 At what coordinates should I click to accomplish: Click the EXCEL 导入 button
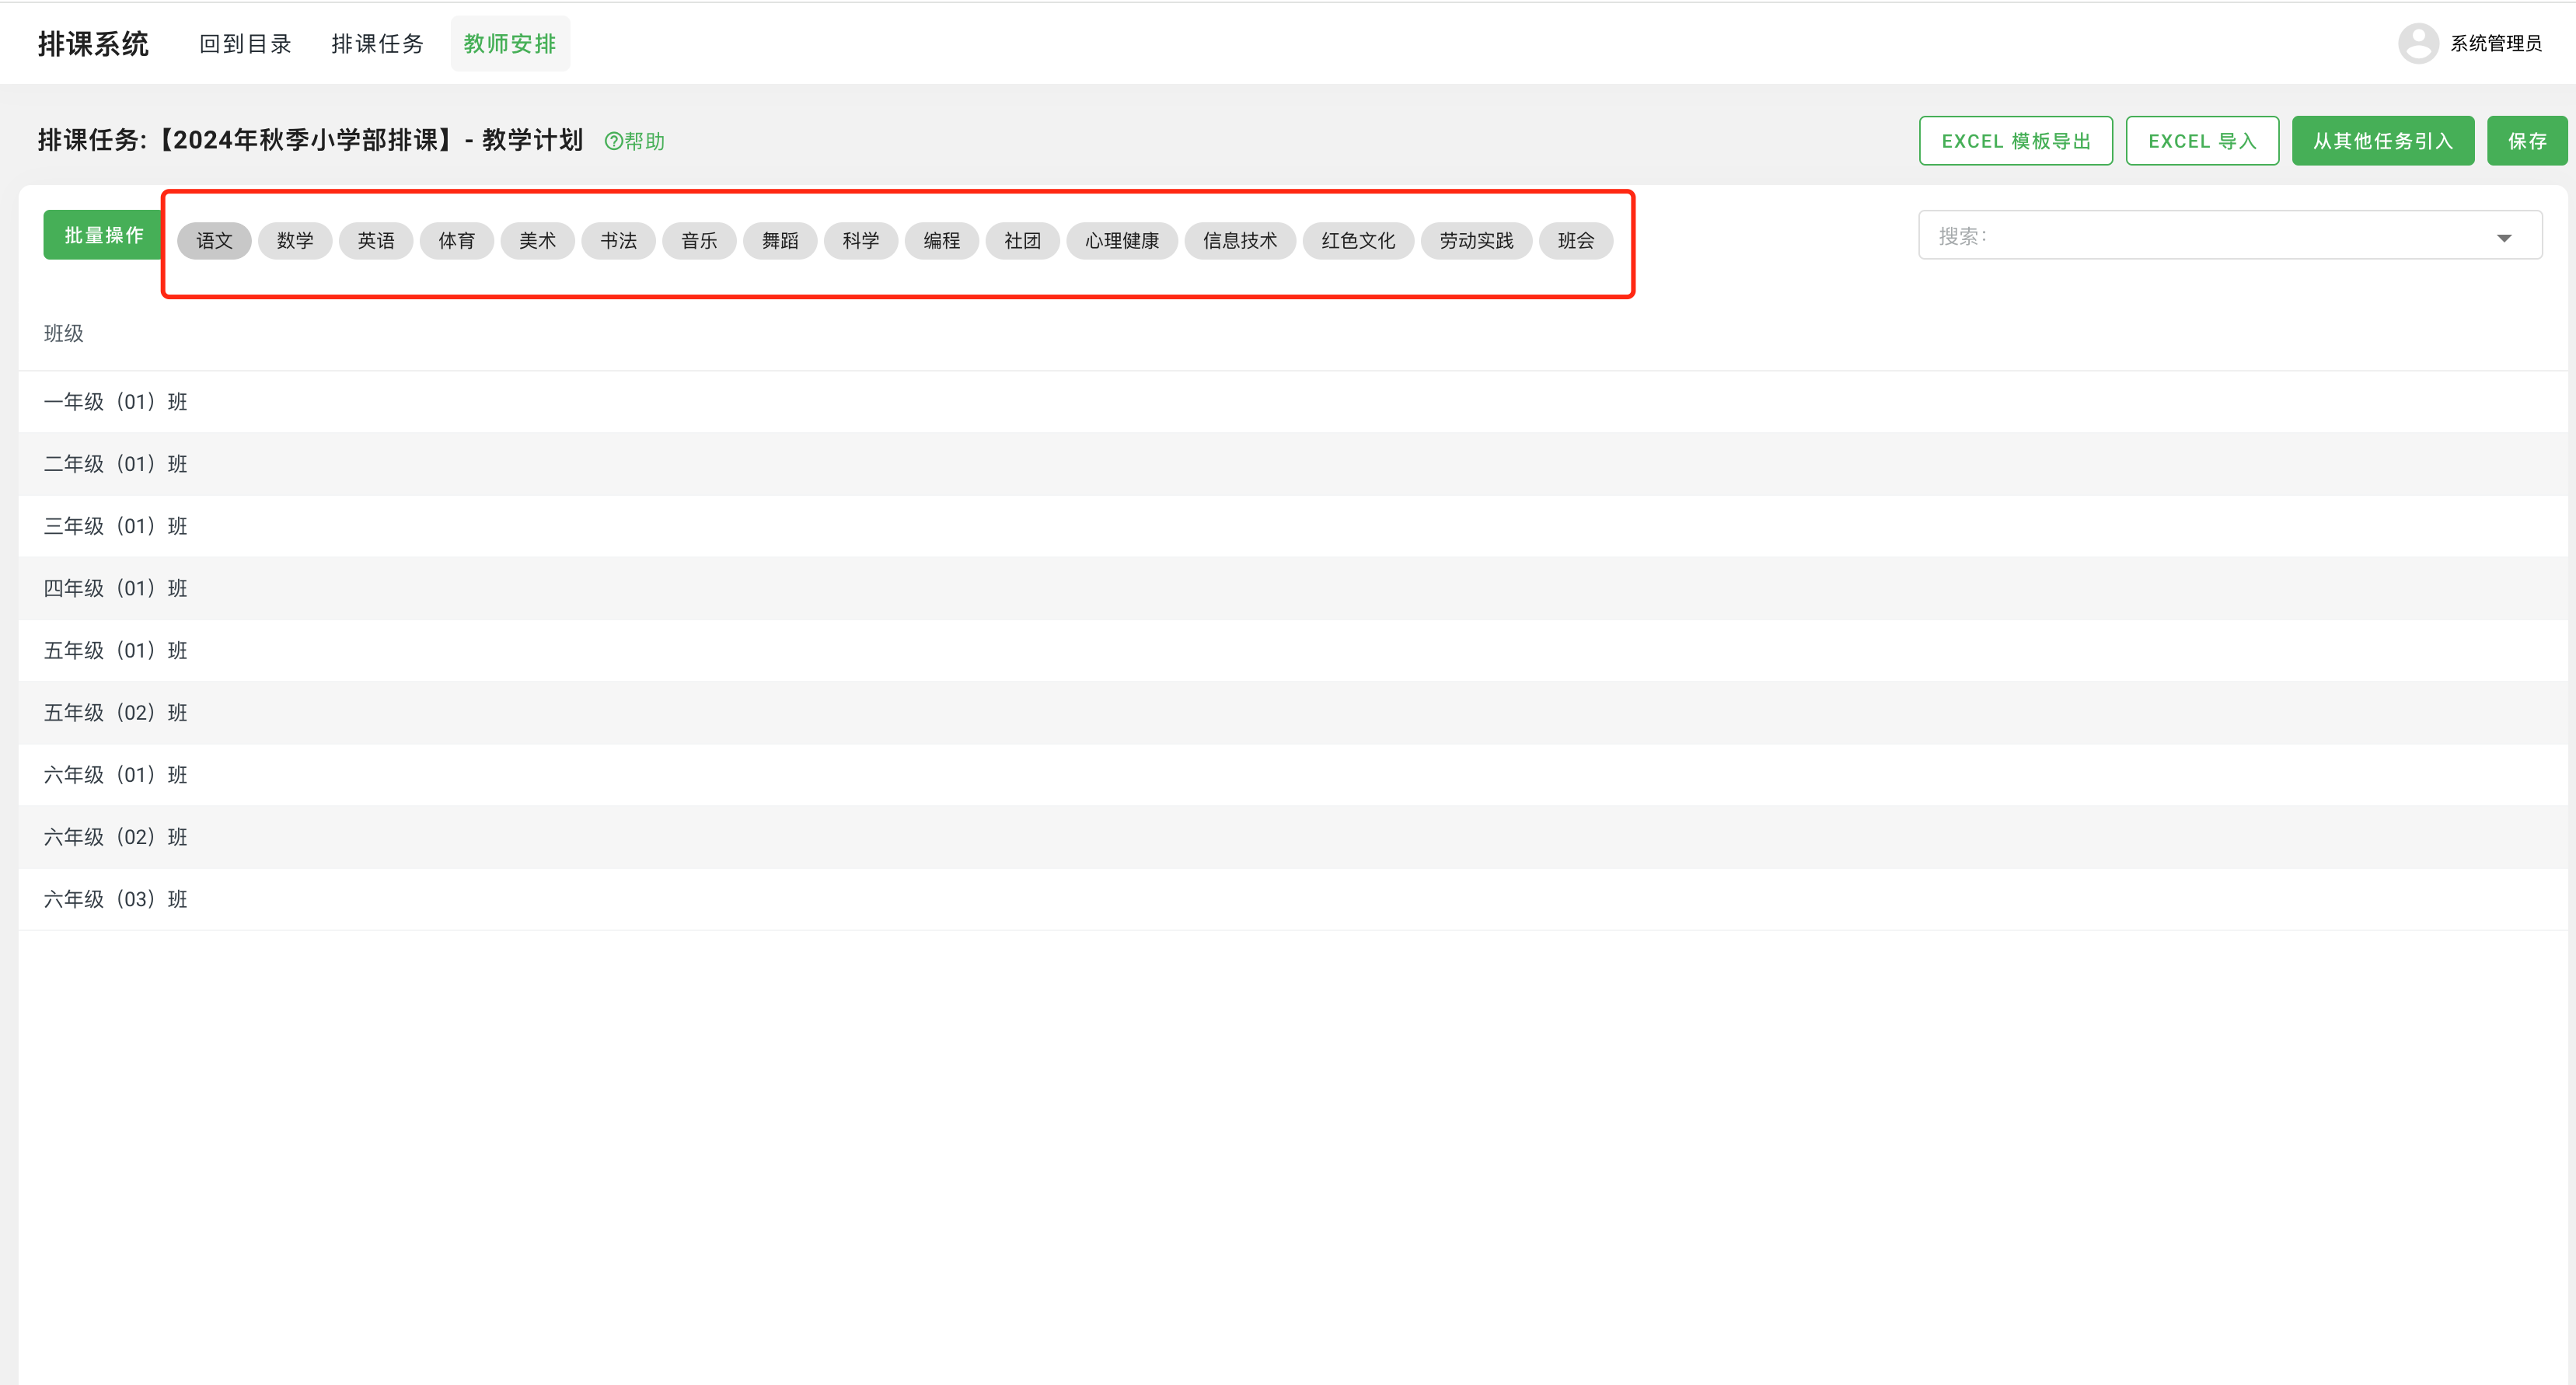point(2201,141)
